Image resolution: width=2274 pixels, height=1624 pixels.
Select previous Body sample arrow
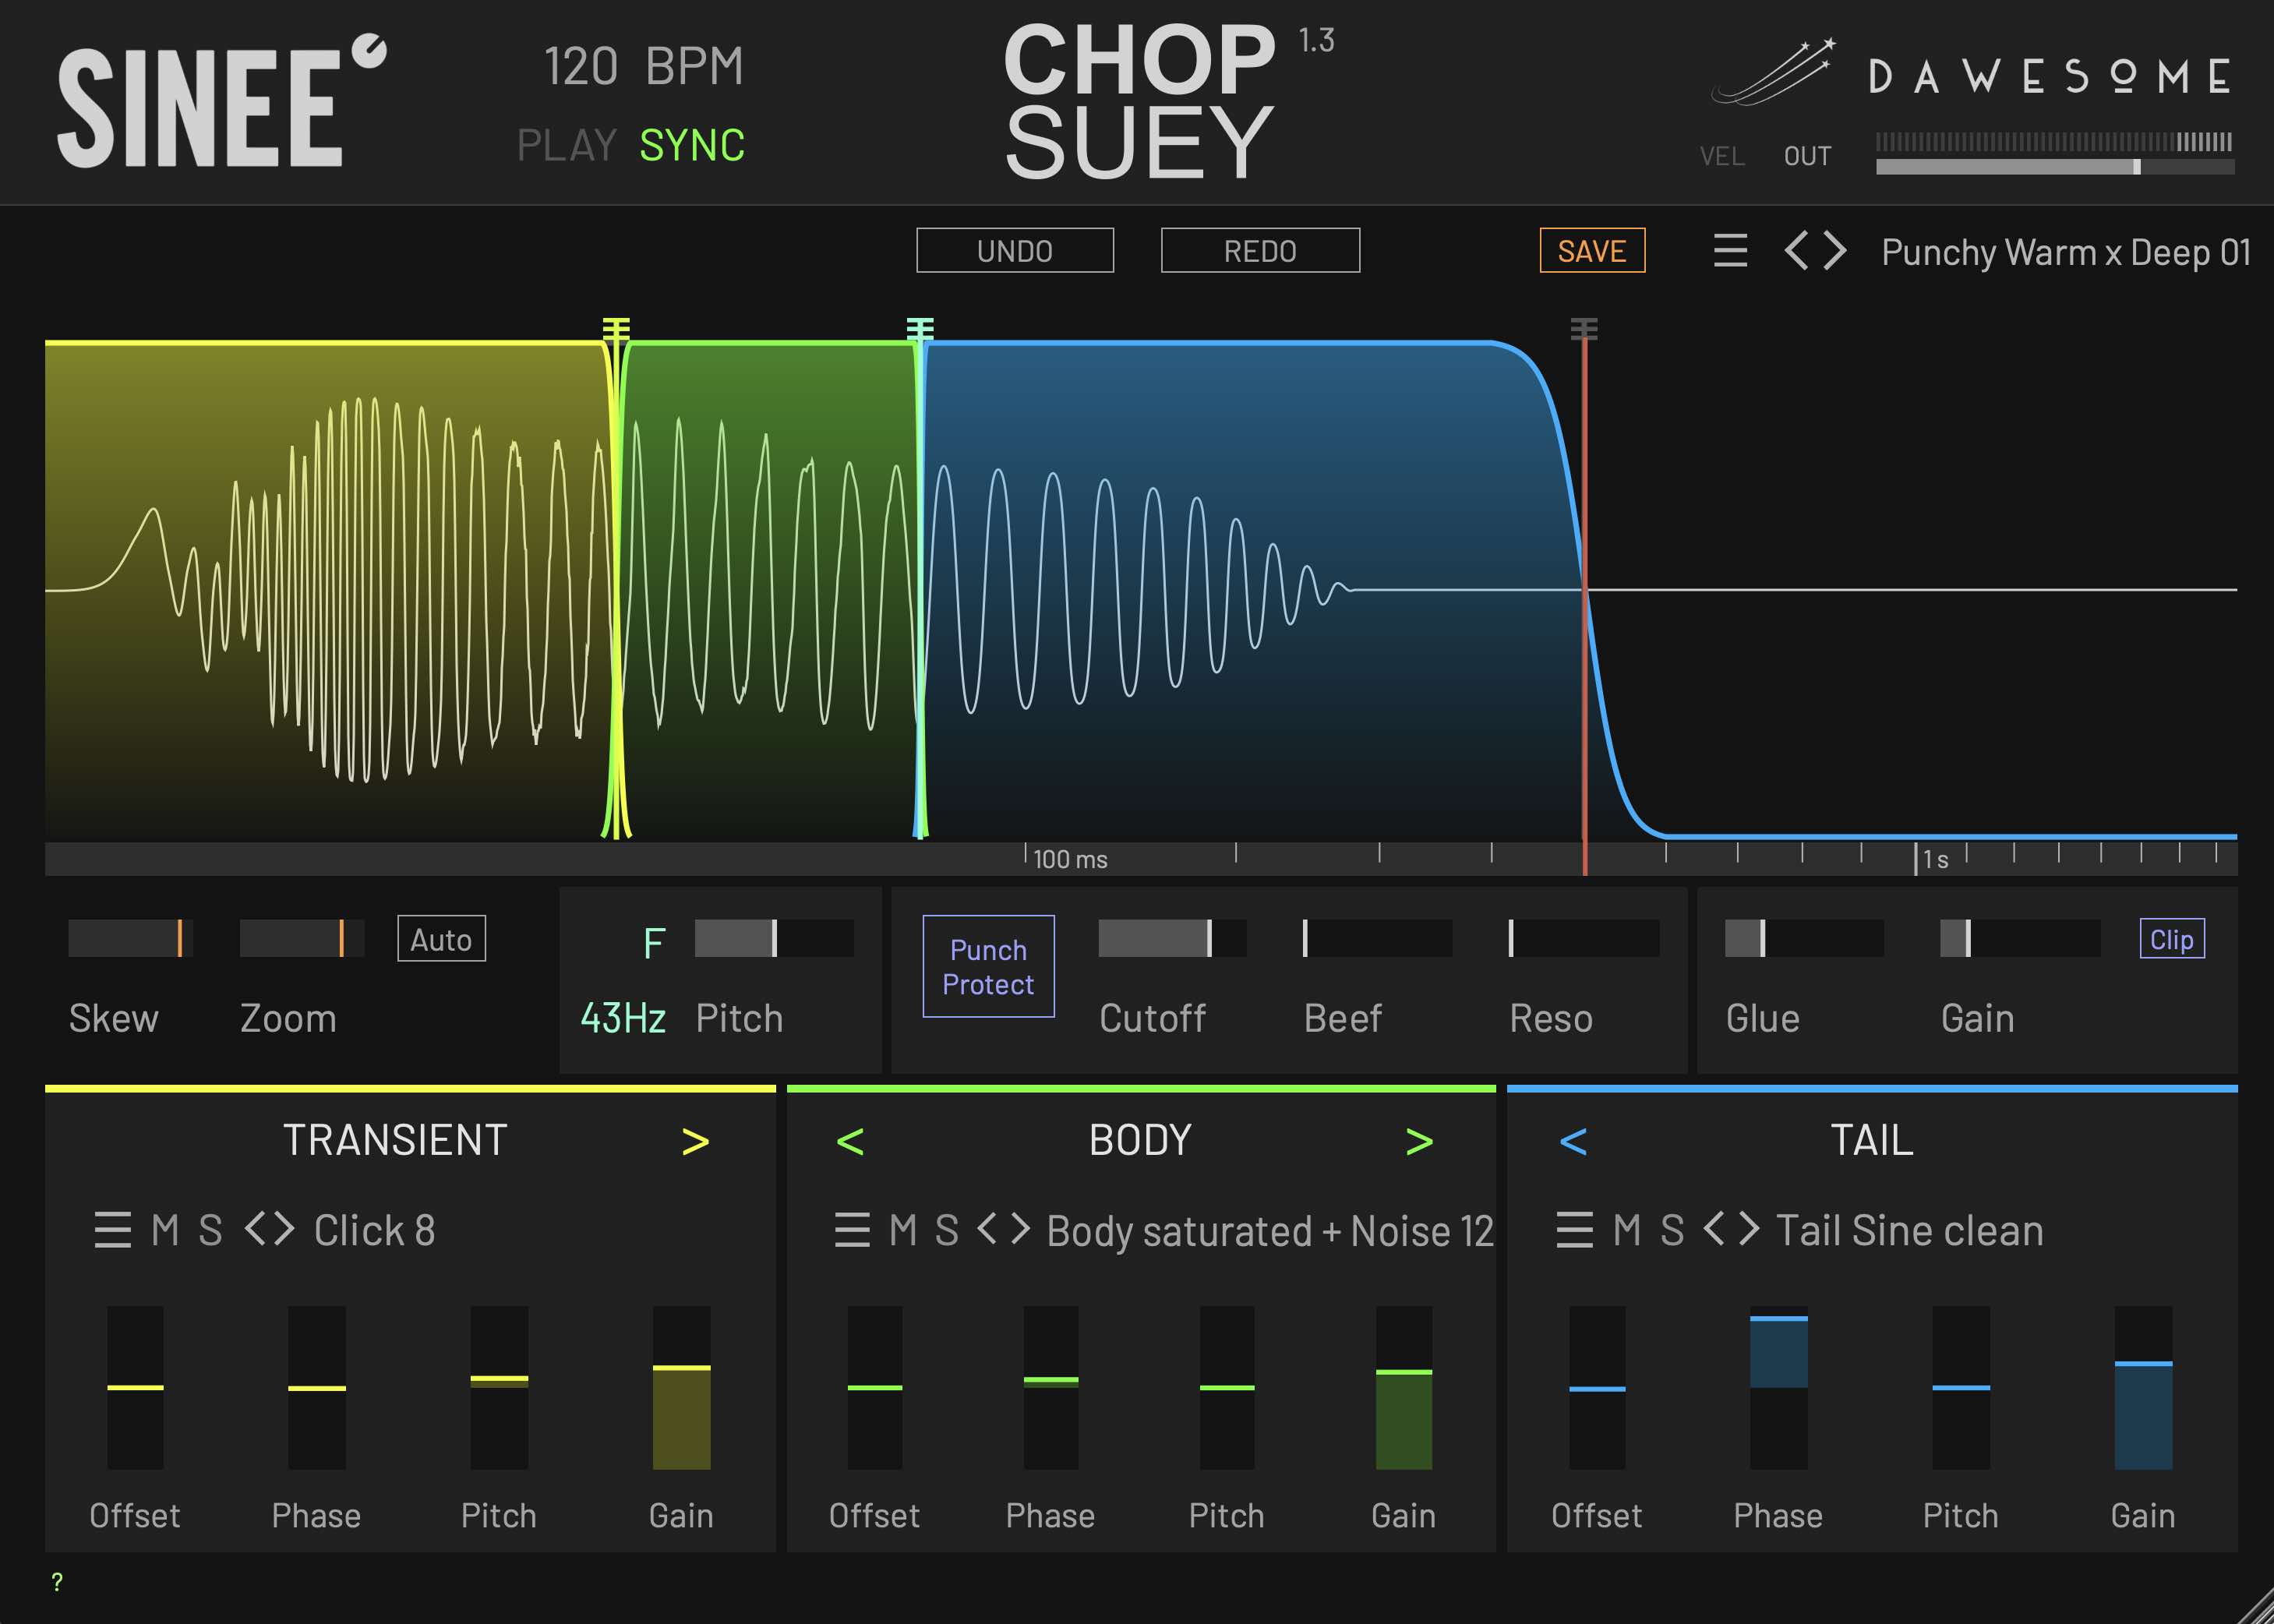pyautogui.click(x=988, y=1229)
